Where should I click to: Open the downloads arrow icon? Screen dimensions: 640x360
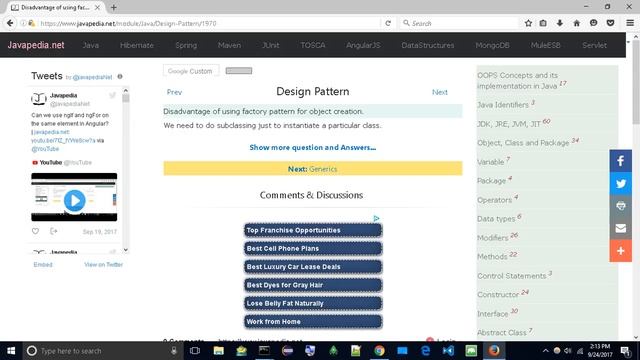click(560, 23)
